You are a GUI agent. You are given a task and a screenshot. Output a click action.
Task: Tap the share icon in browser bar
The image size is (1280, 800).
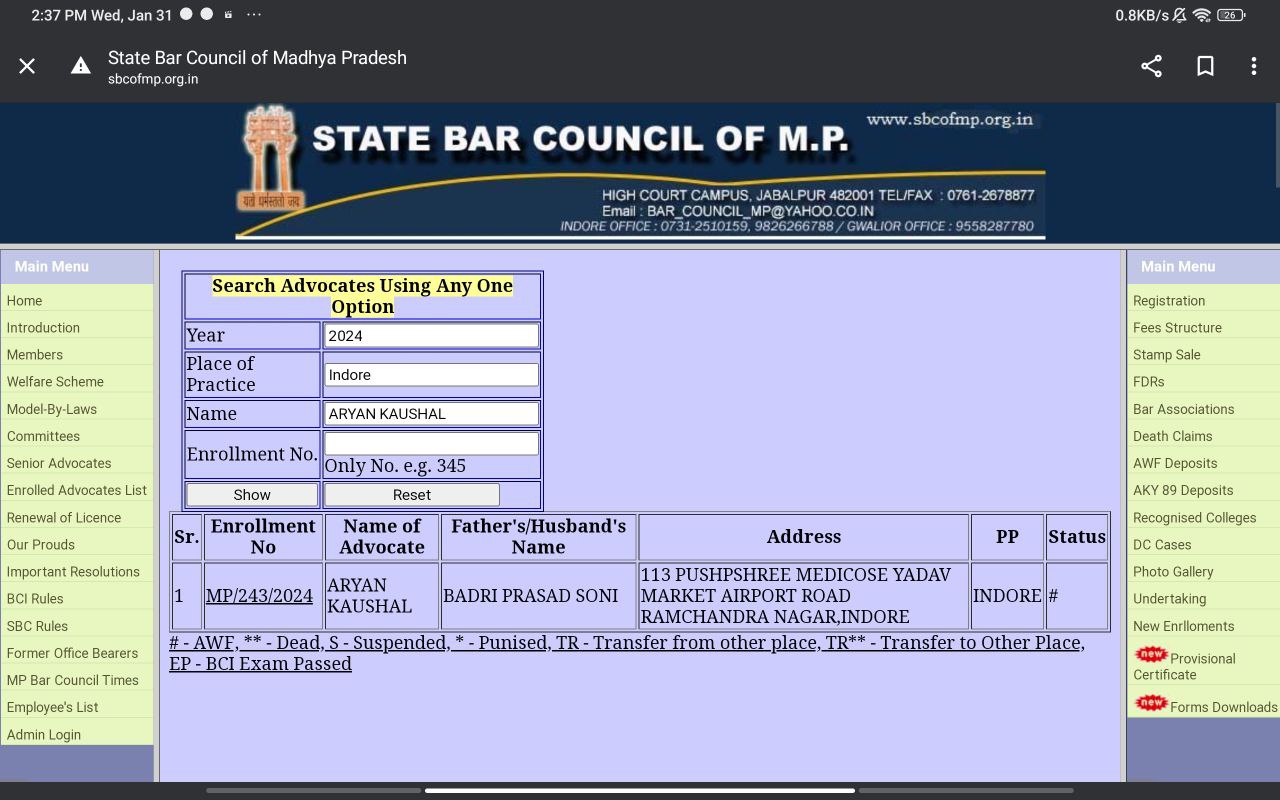[x=1151, y=66]
